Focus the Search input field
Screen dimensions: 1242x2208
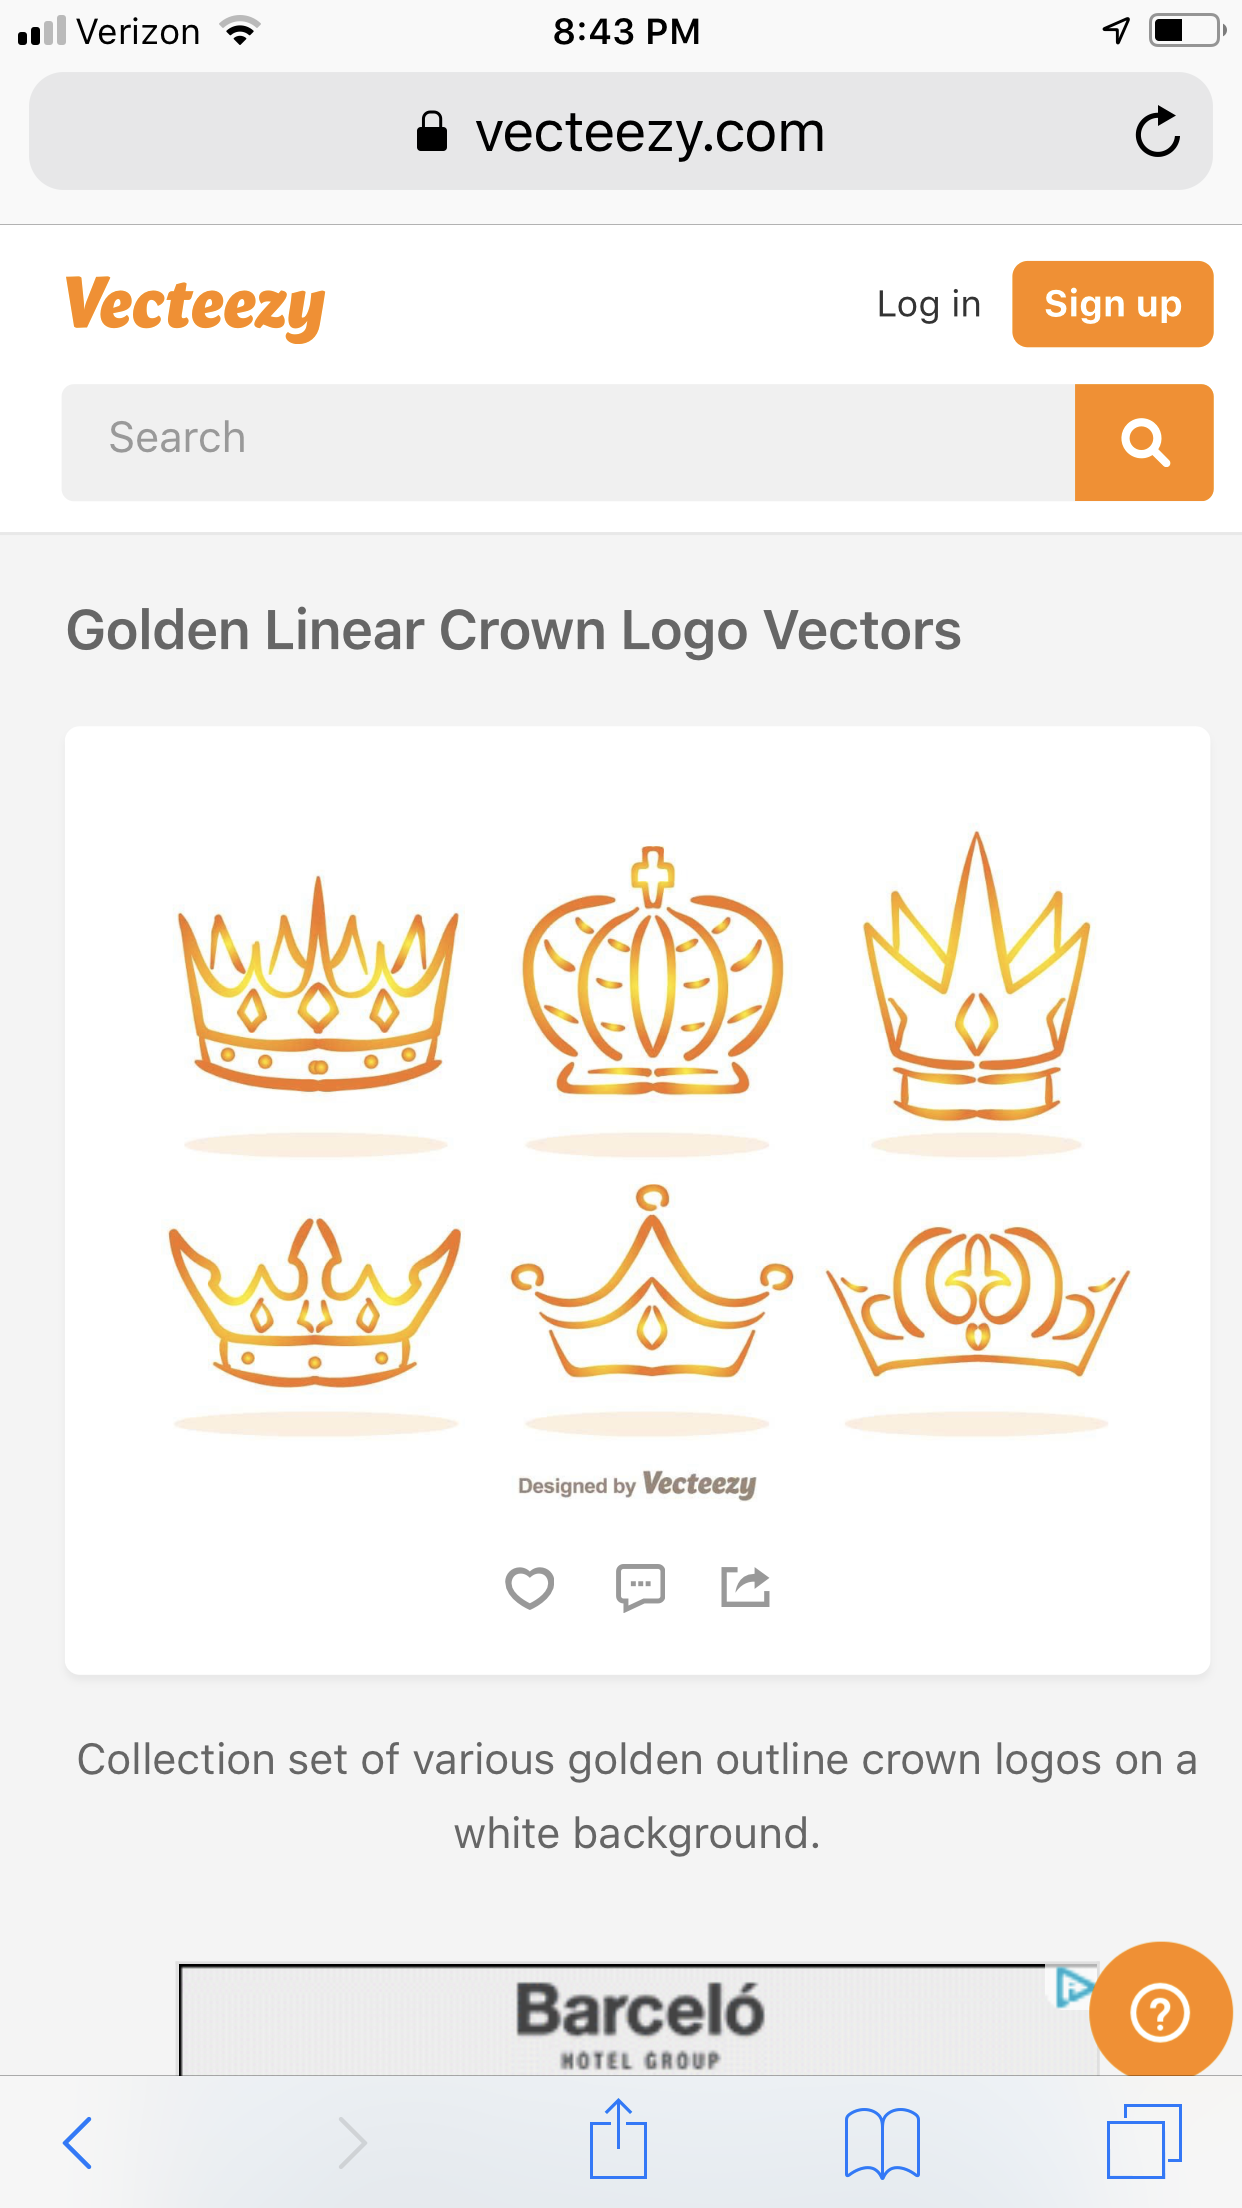point(568,442)
